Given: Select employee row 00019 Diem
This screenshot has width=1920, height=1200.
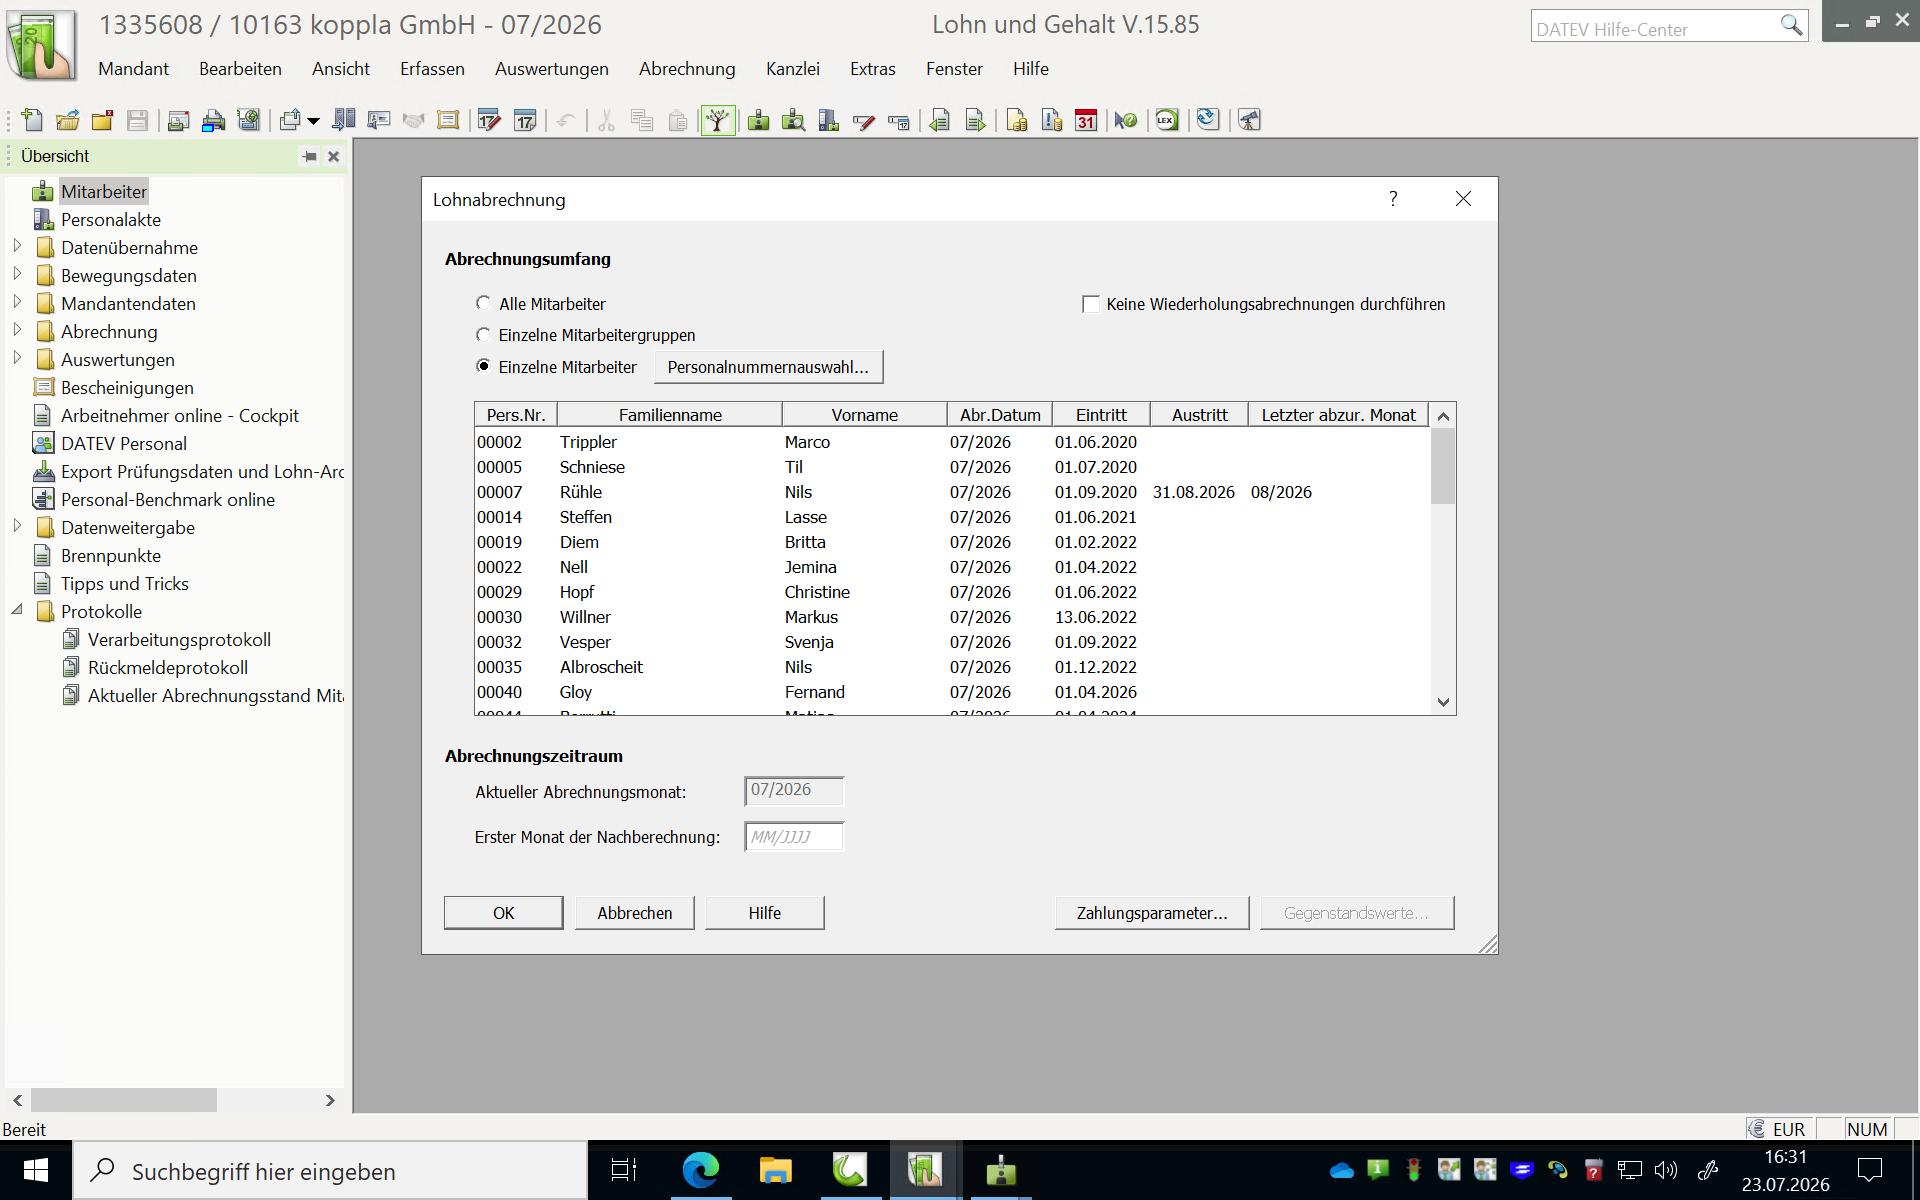Looking at the screenshot, I should [952, 542].
